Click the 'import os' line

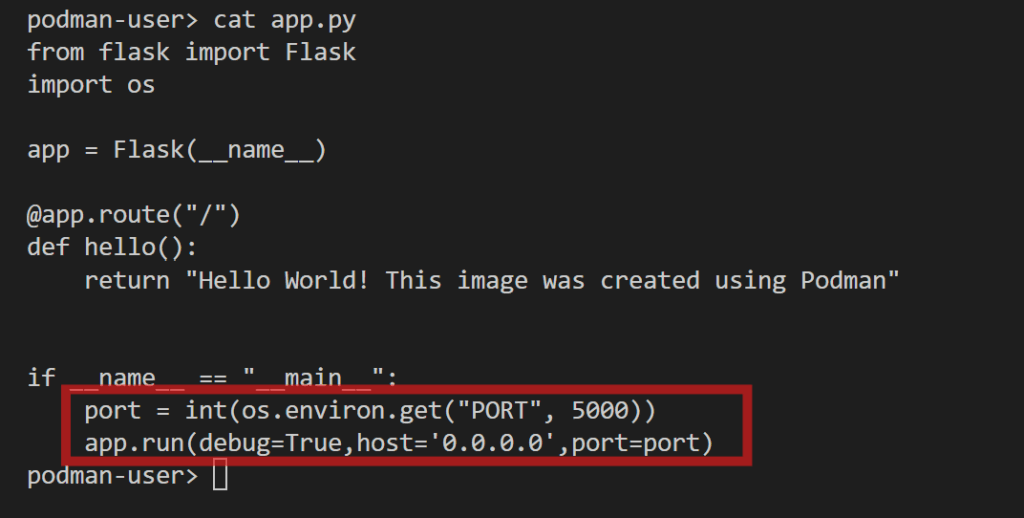[91, 85]
